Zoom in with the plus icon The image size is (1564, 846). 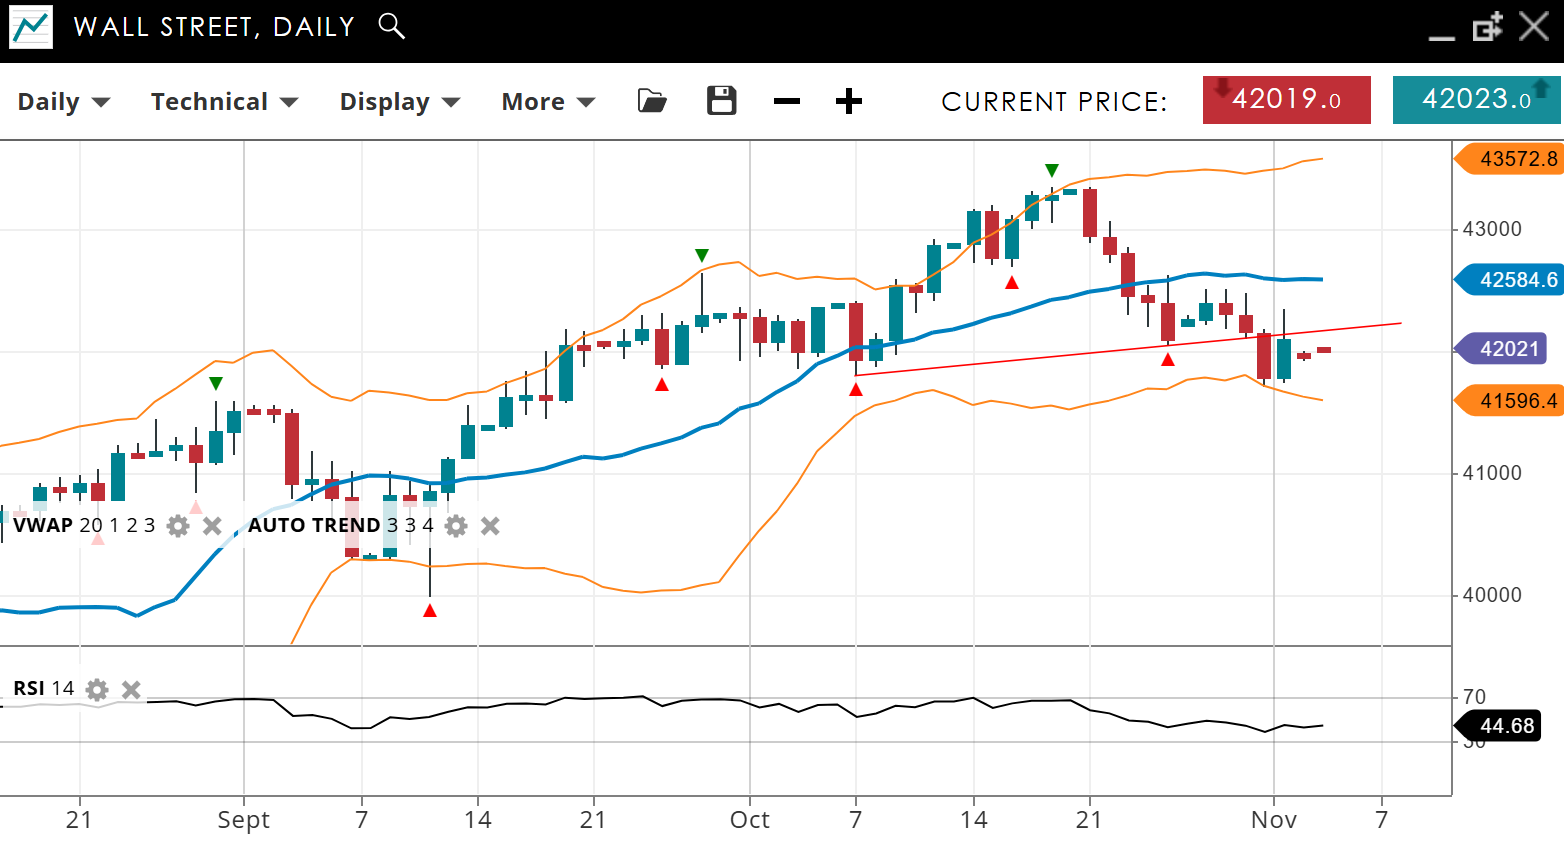pyautogui.click(x=849, y=101)
